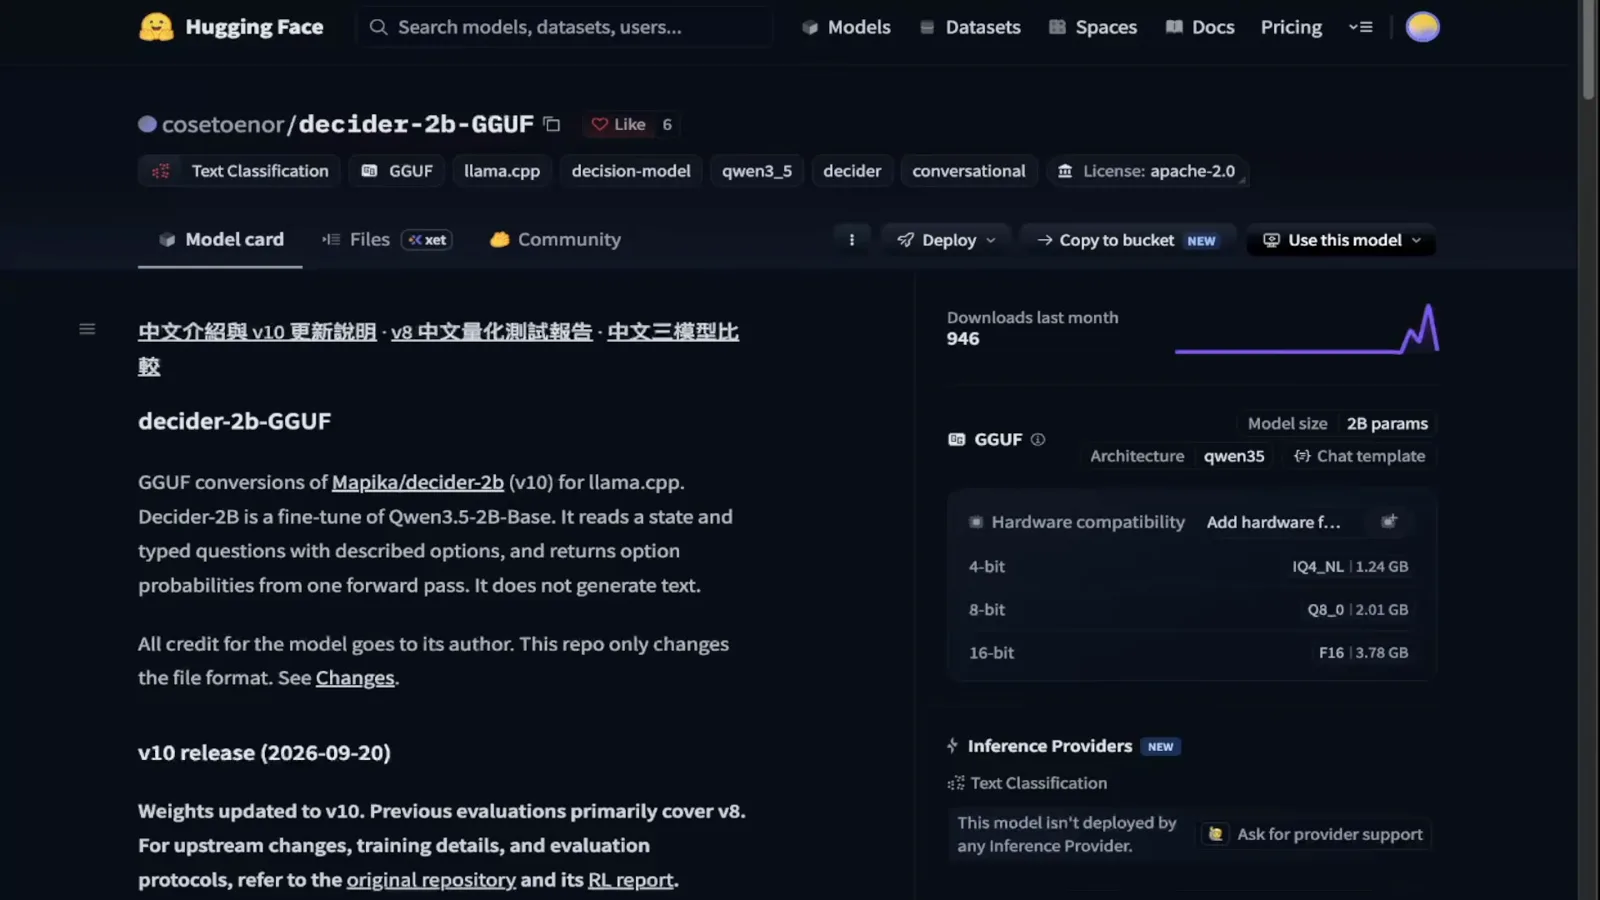The image size is (1600, 900).
Task: Open the Files tab
Action: pos(386,239)
